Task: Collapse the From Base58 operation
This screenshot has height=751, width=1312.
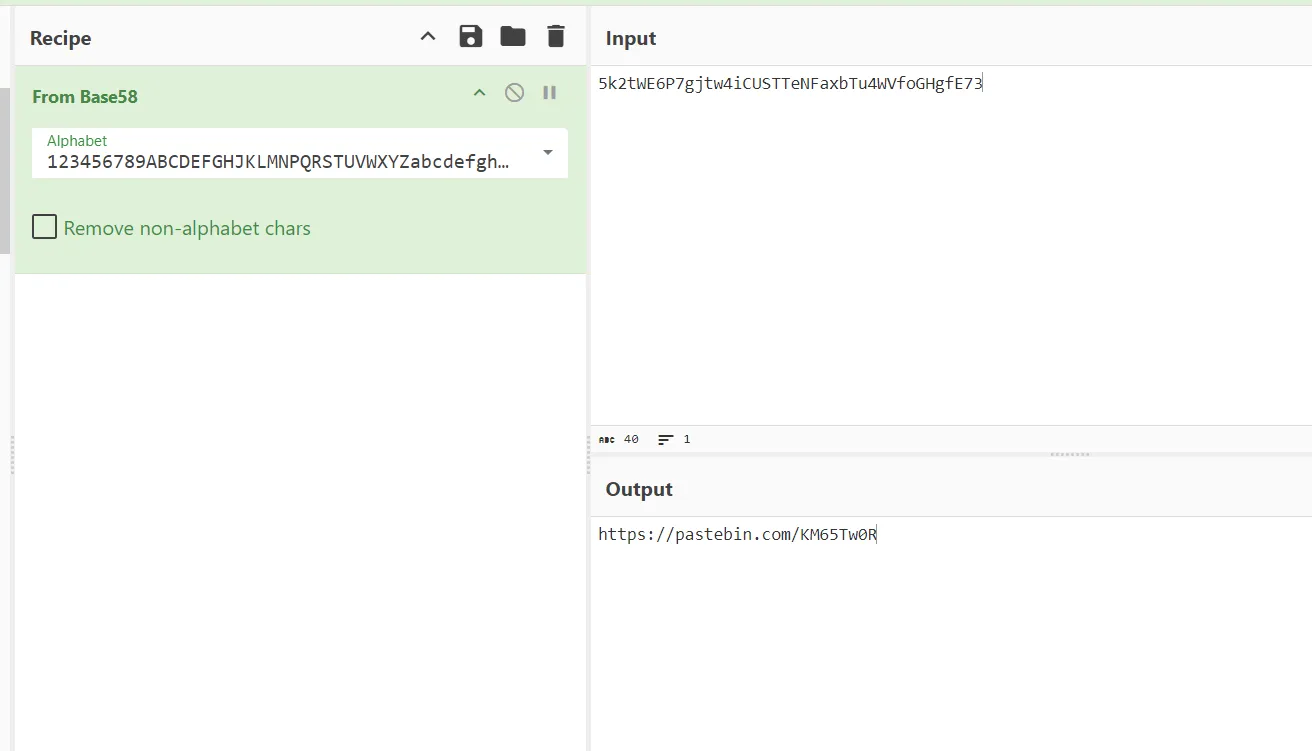Action: pyautogui.click(x=479, y=93)
